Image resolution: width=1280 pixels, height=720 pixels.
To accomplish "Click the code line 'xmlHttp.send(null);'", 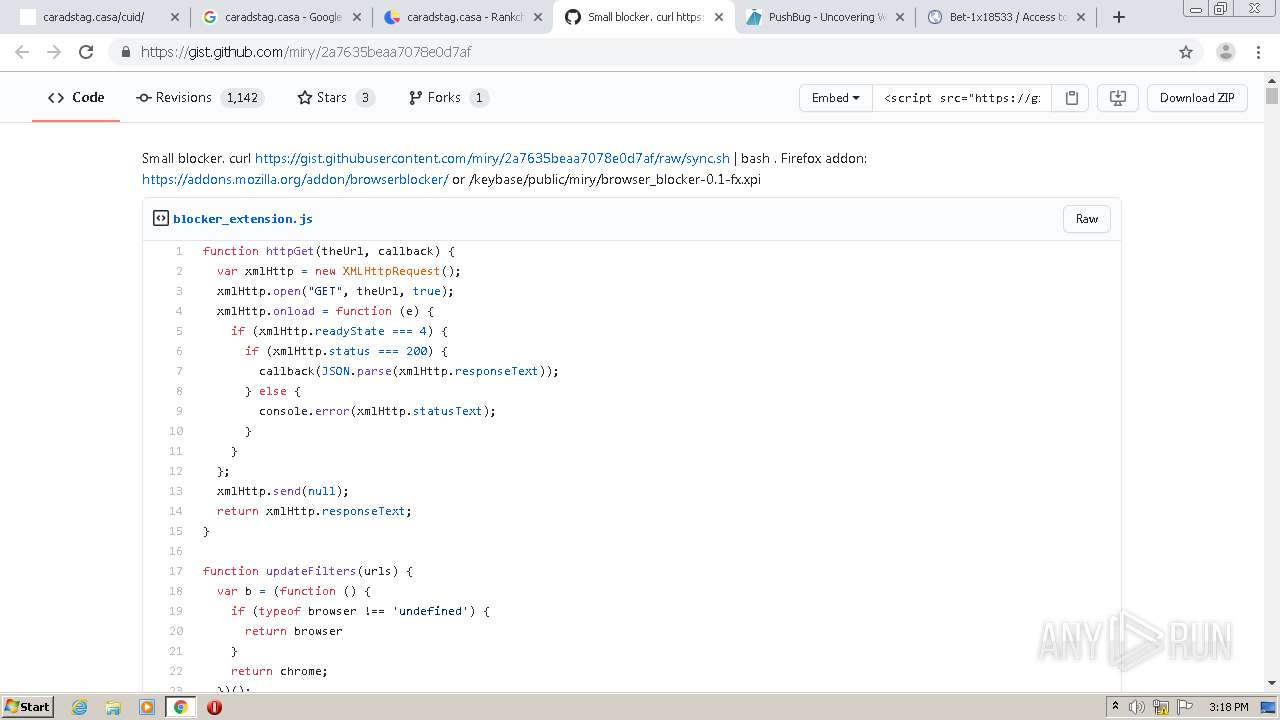I will click(x=283, y=491).
